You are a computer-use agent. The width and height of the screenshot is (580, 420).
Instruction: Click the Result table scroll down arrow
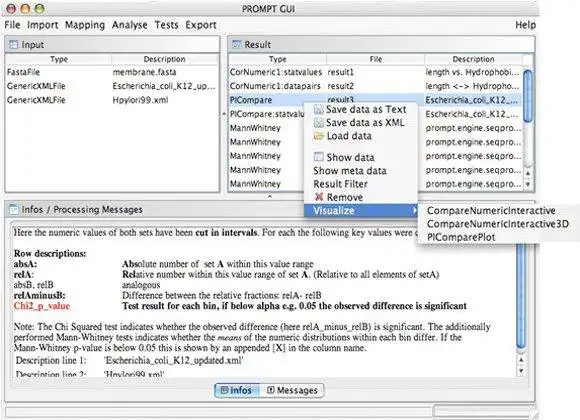click(528, 184)
